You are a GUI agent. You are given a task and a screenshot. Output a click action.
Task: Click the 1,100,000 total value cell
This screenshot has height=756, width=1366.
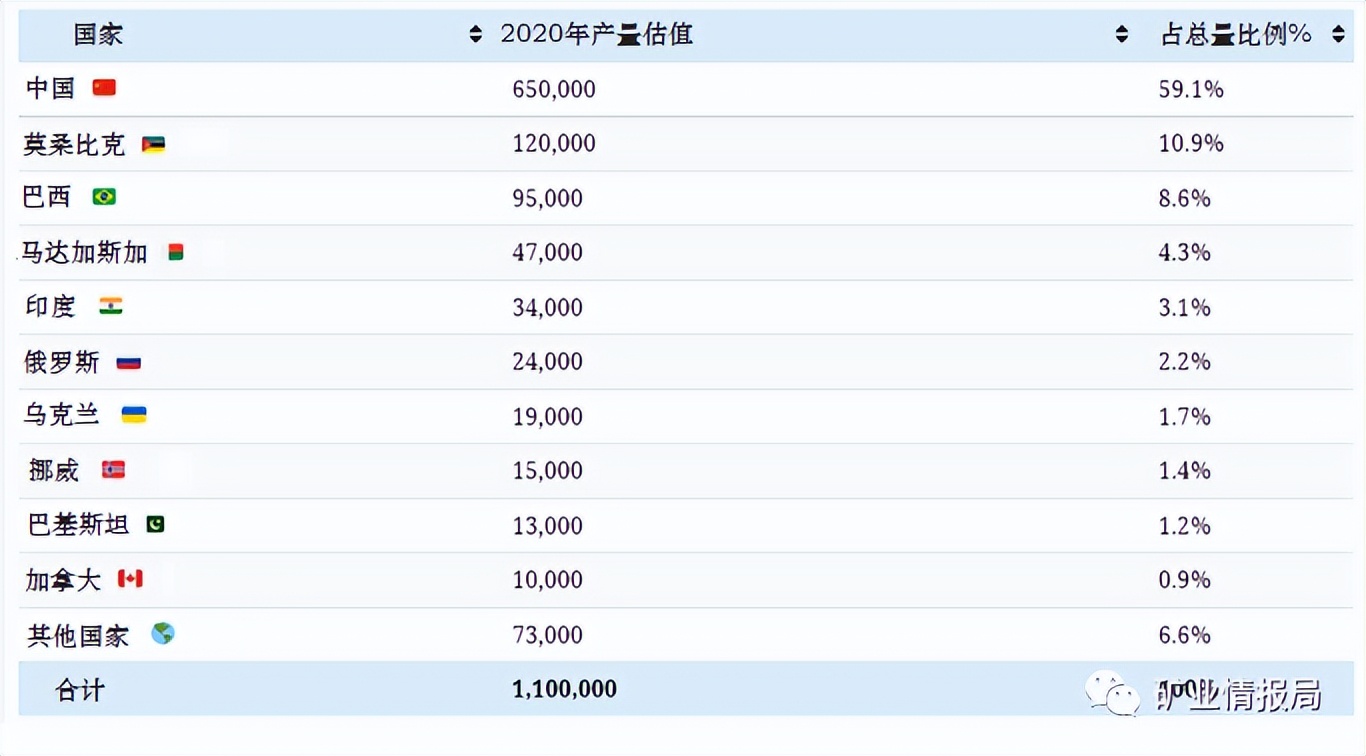click(x=564, y=689)
